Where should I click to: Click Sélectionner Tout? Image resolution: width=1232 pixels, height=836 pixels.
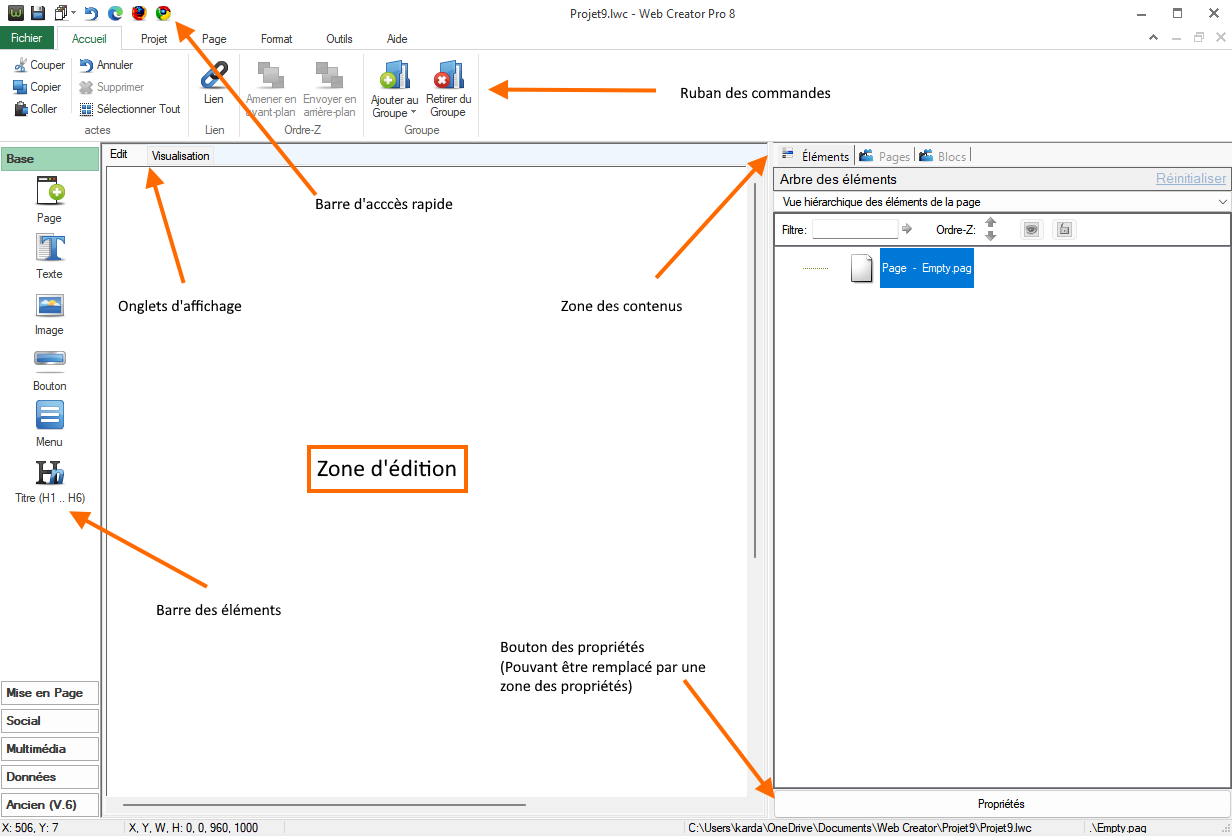pos(130,109)
